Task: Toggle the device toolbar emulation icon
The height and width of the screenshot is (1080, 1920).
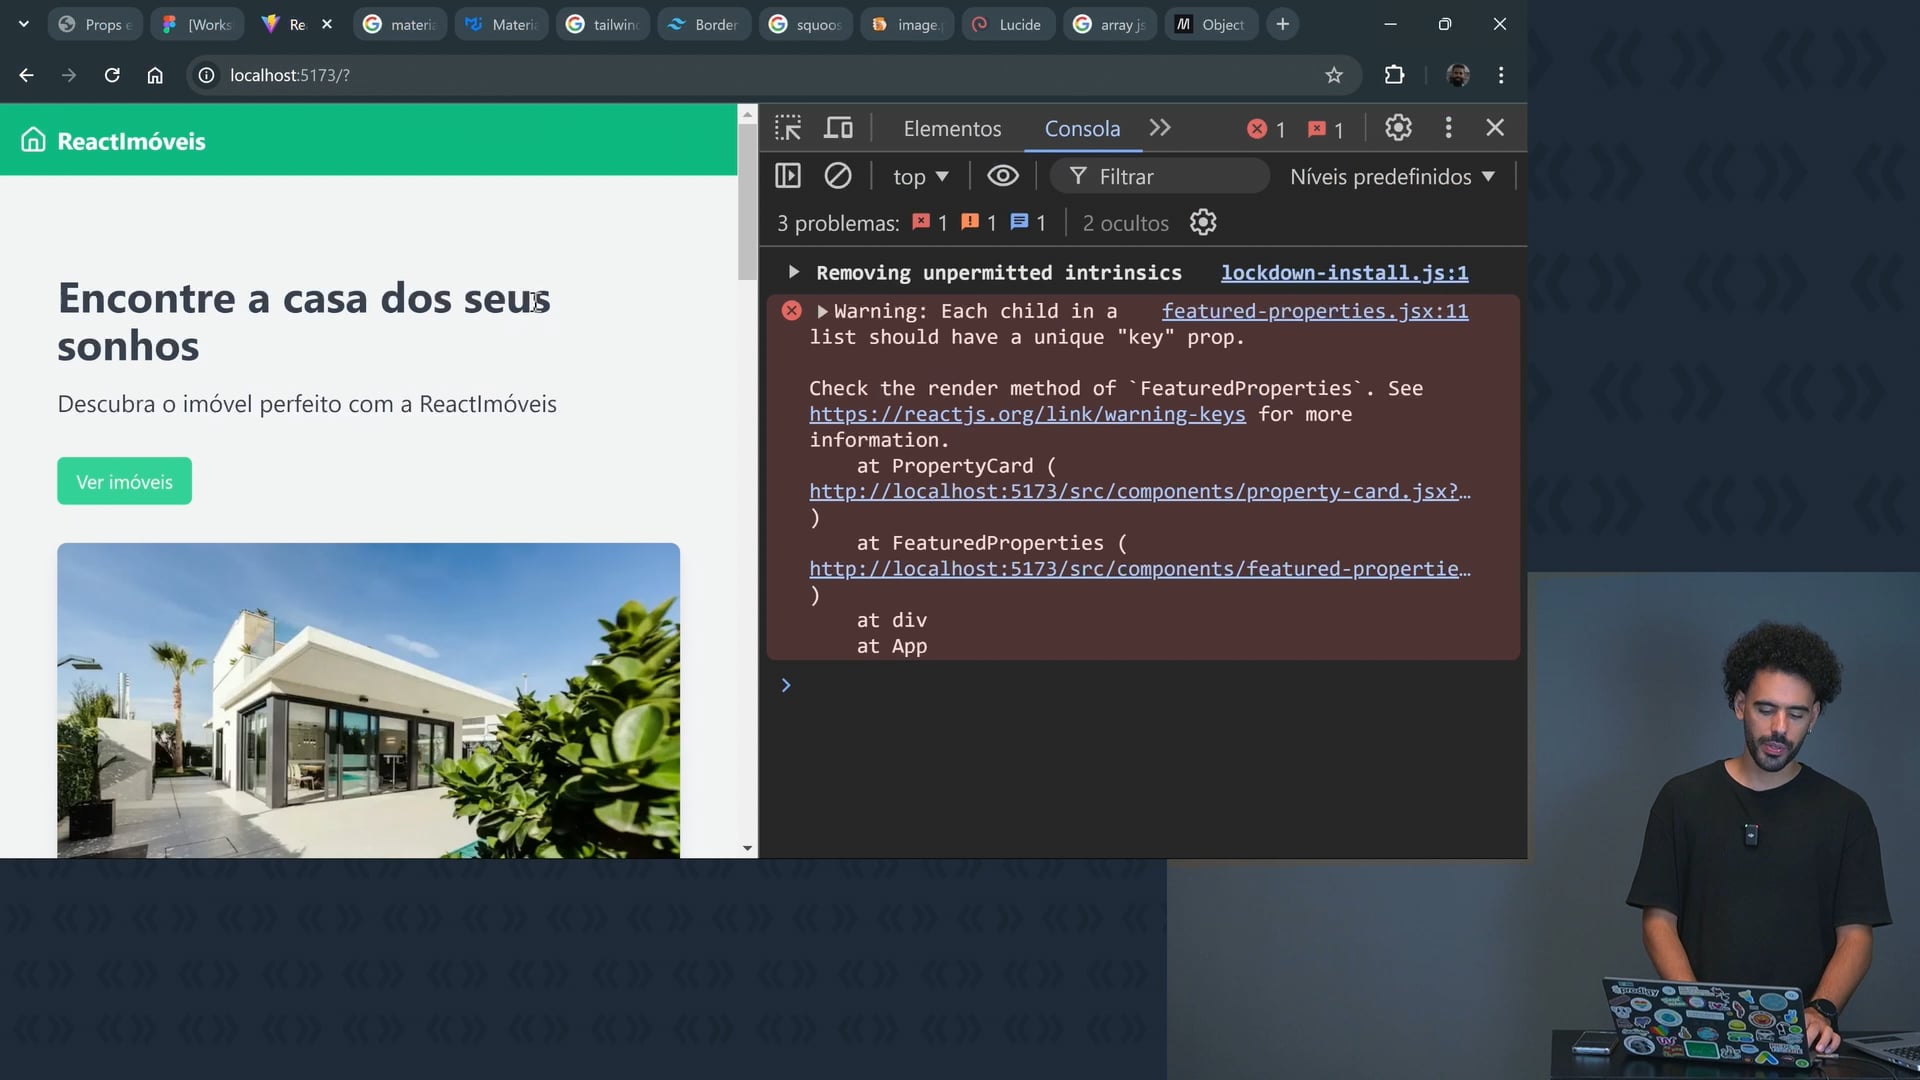Action: click(x=838, y=128)
